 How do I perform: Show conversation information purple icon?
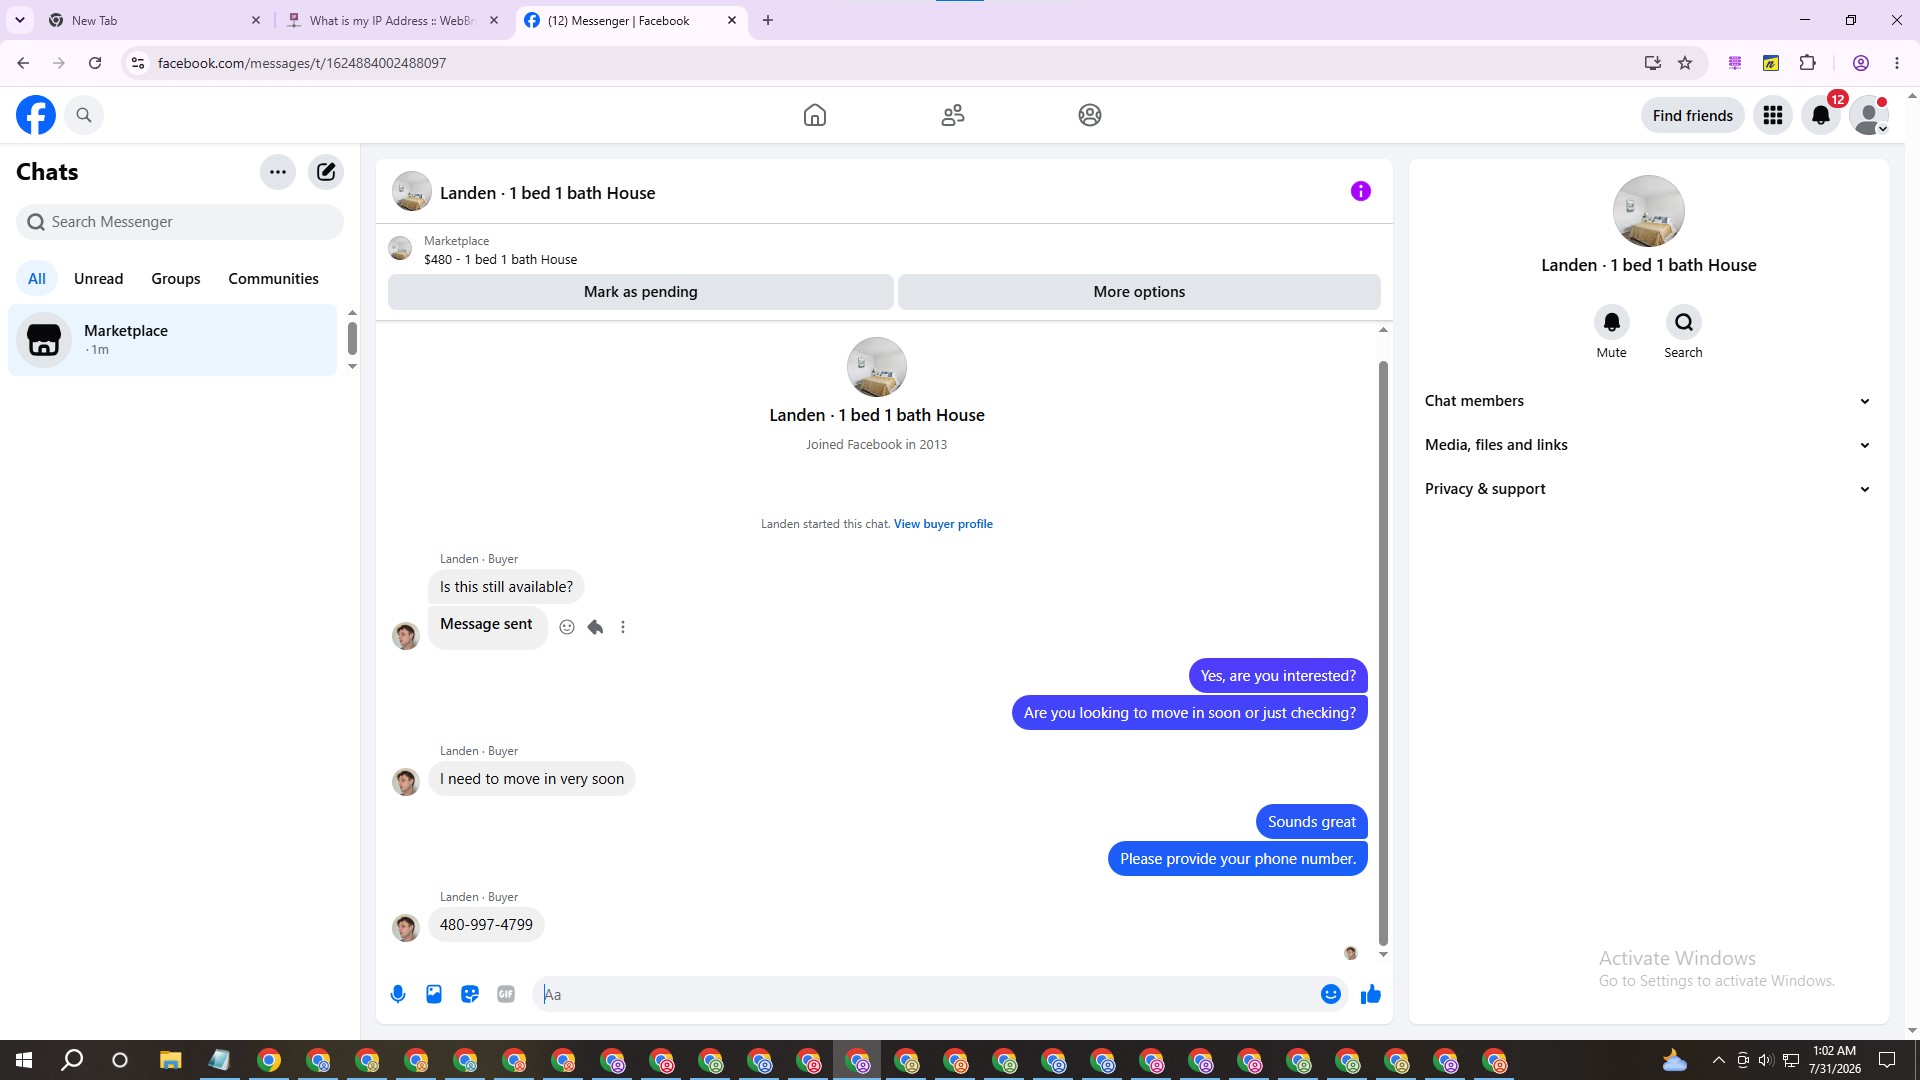pyautogui.click(x=1361, y=191)
